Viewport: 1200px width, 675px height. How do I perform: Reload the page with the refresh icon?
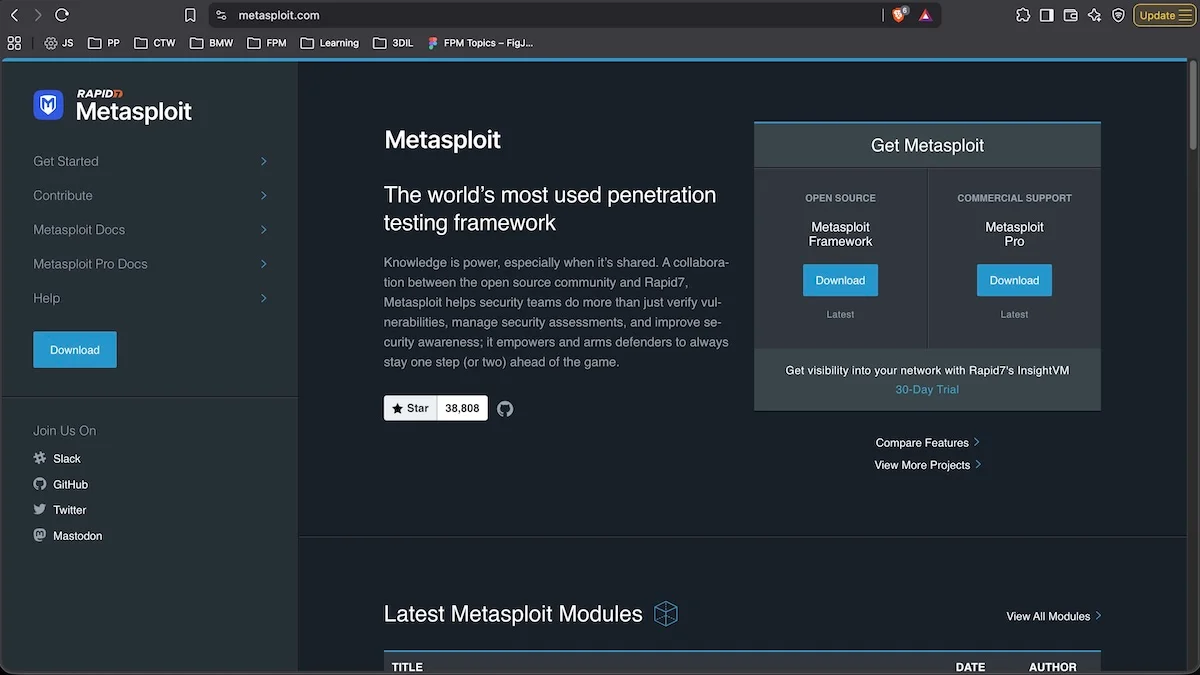coord(62,15)
